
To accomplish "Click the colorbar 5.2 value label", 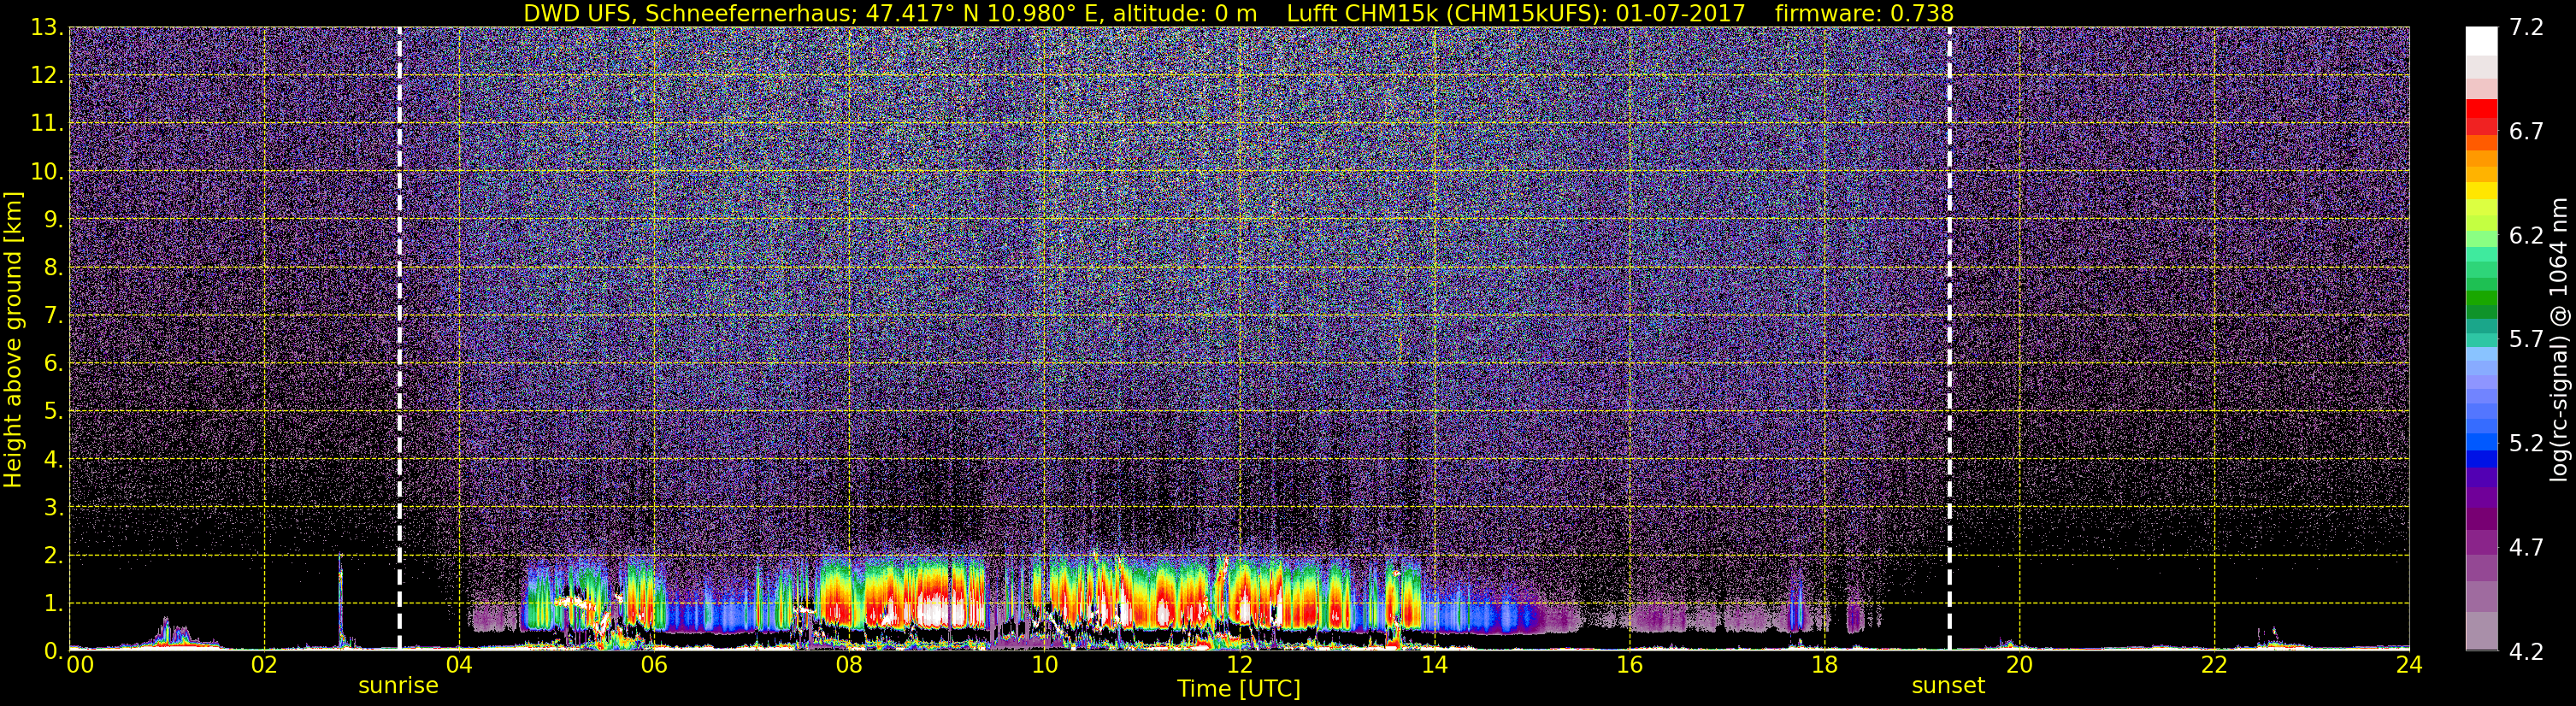I will [x=2526, y=443].
